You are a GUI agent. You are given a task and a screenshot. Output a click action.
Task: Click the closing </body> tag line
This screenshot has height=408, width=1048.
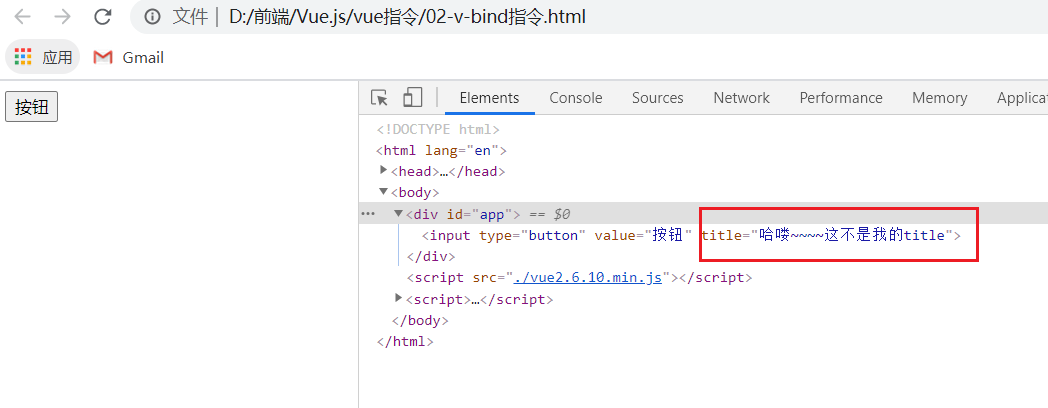click(x=420, y=320)
